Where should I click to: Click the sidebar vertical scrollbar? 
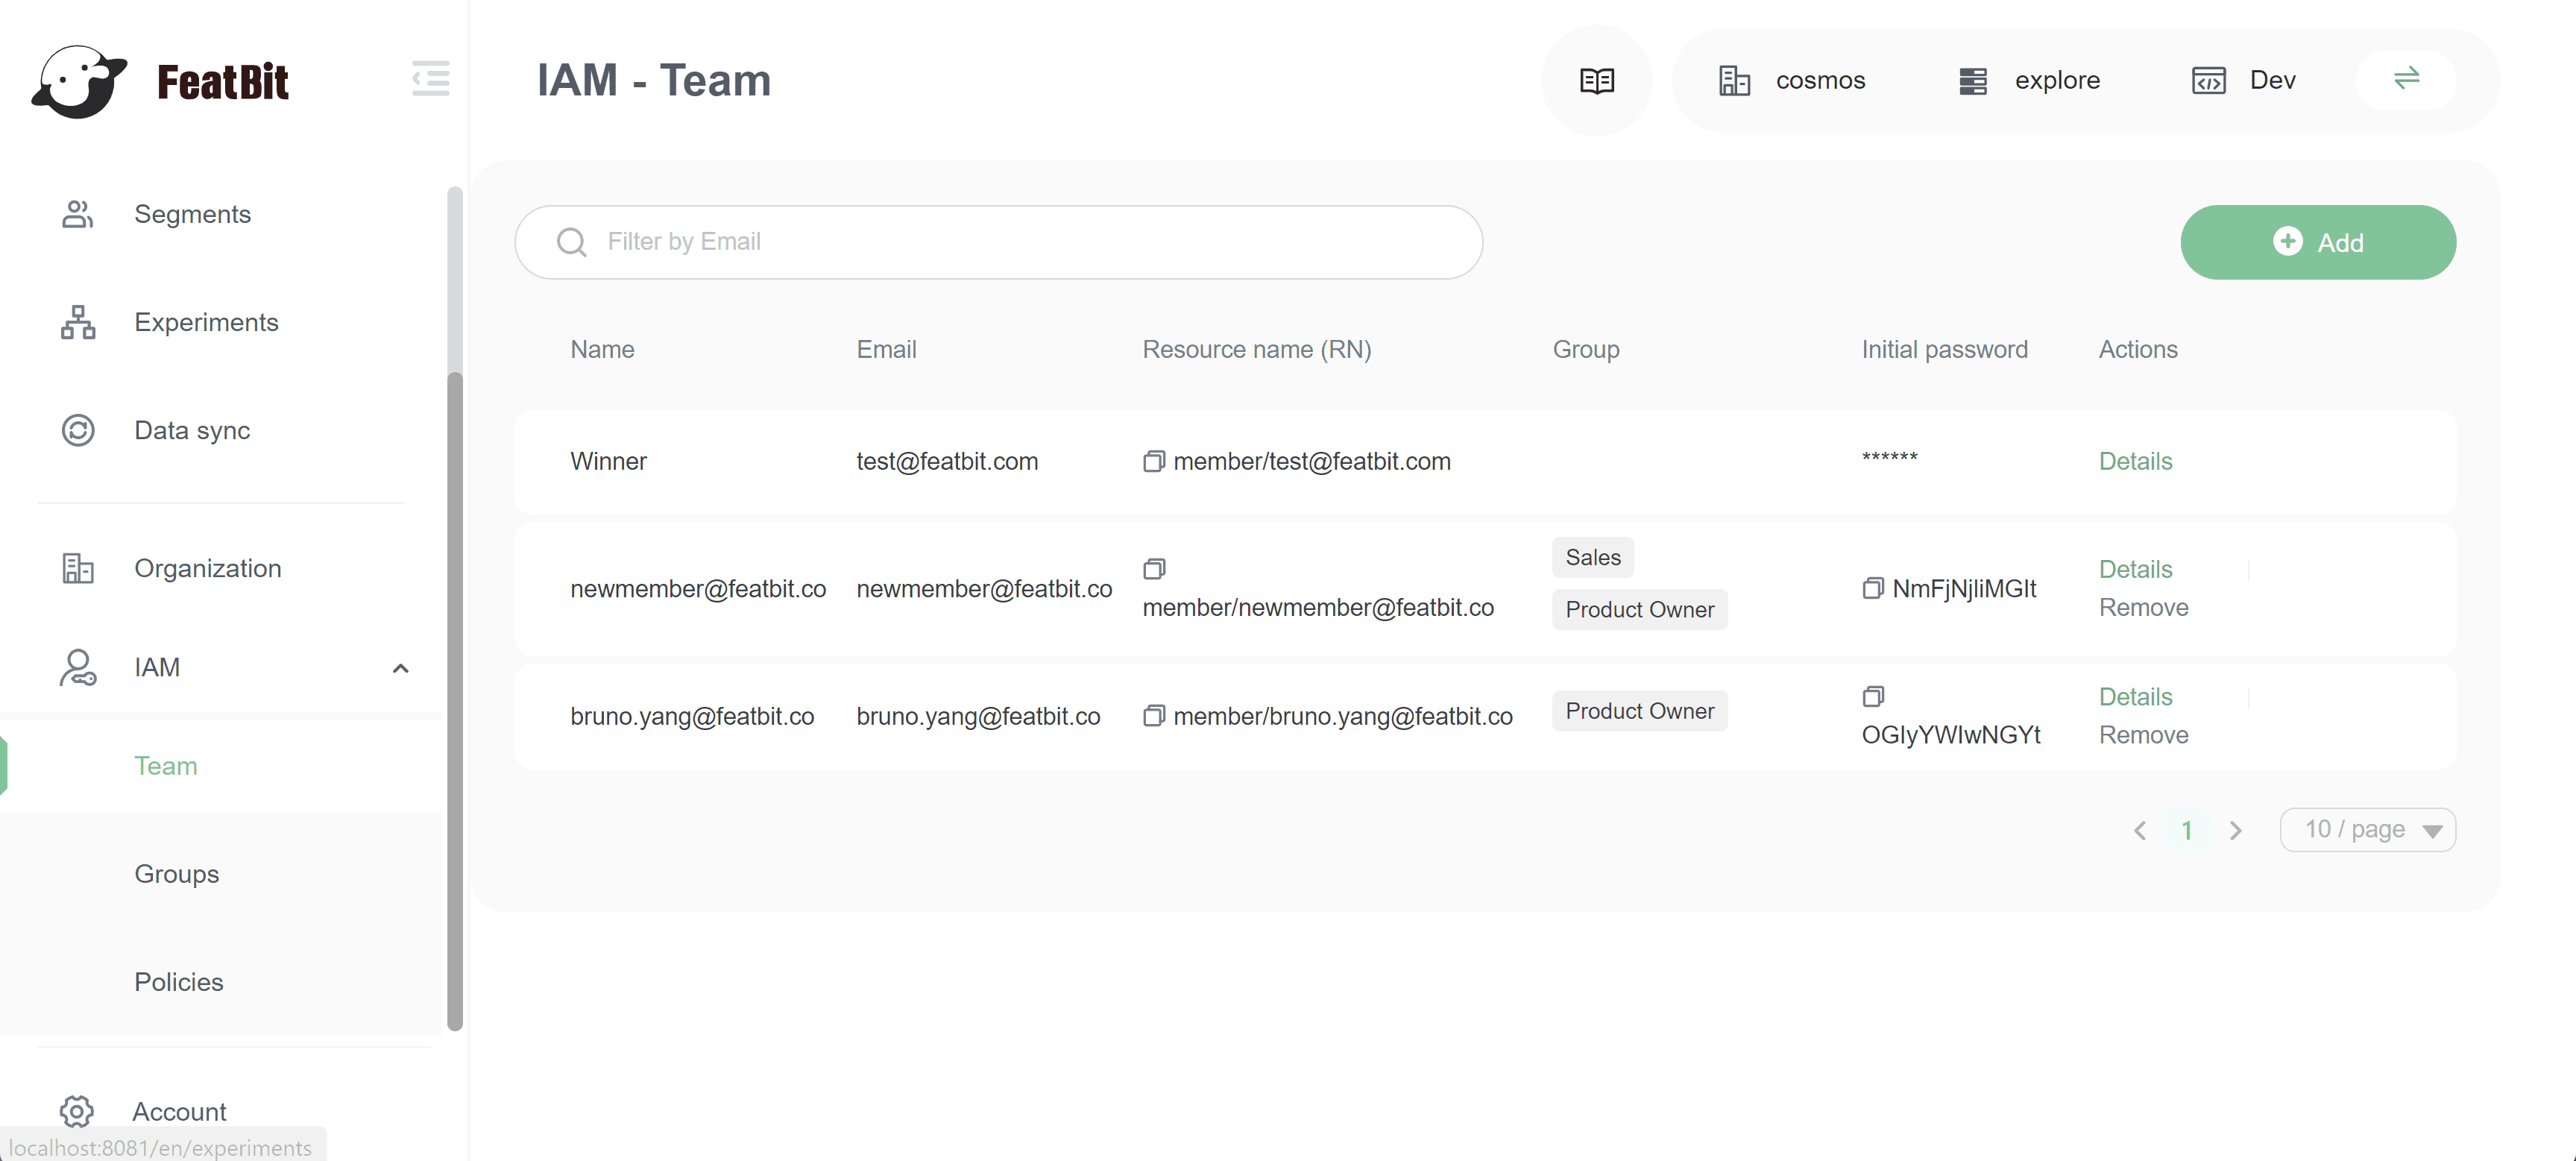455,700
